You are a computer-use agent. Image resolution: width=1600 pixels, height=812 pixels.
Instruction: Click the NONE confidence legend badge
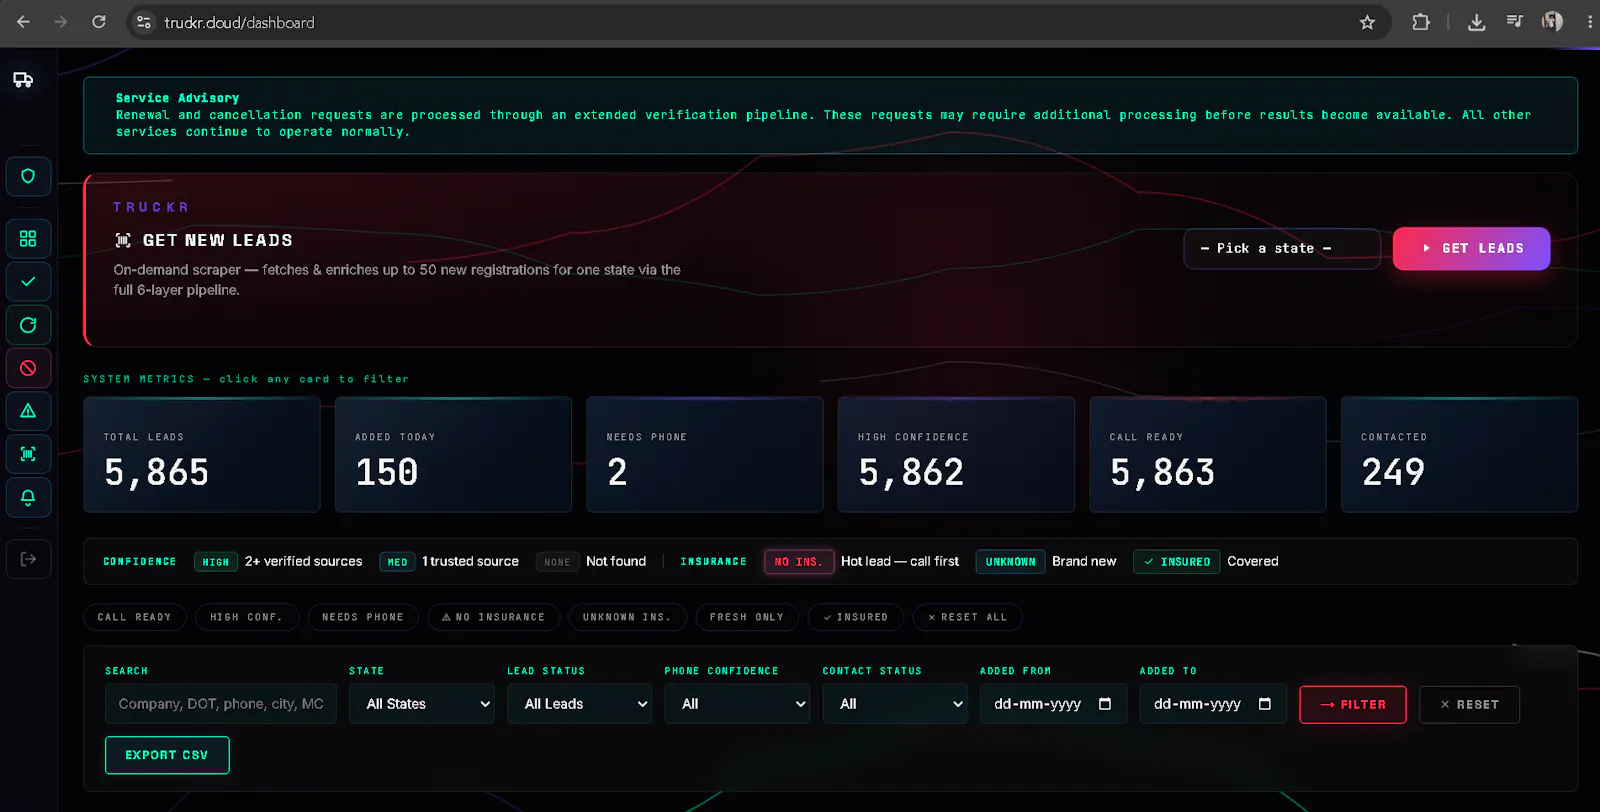(x=557, y=562)
